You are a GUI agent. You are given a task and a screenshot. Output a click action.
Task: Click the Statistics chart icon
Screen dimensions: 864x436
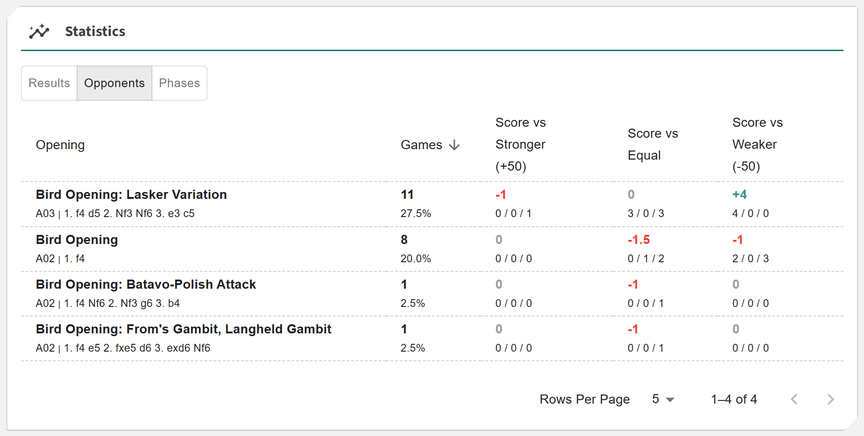tap(39, 32)
